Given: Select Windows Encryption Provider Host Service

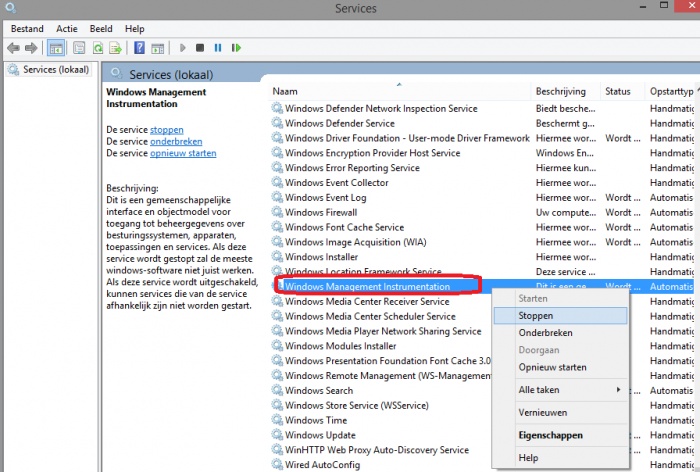Looking at the screenshot, I should coord(482,153).
